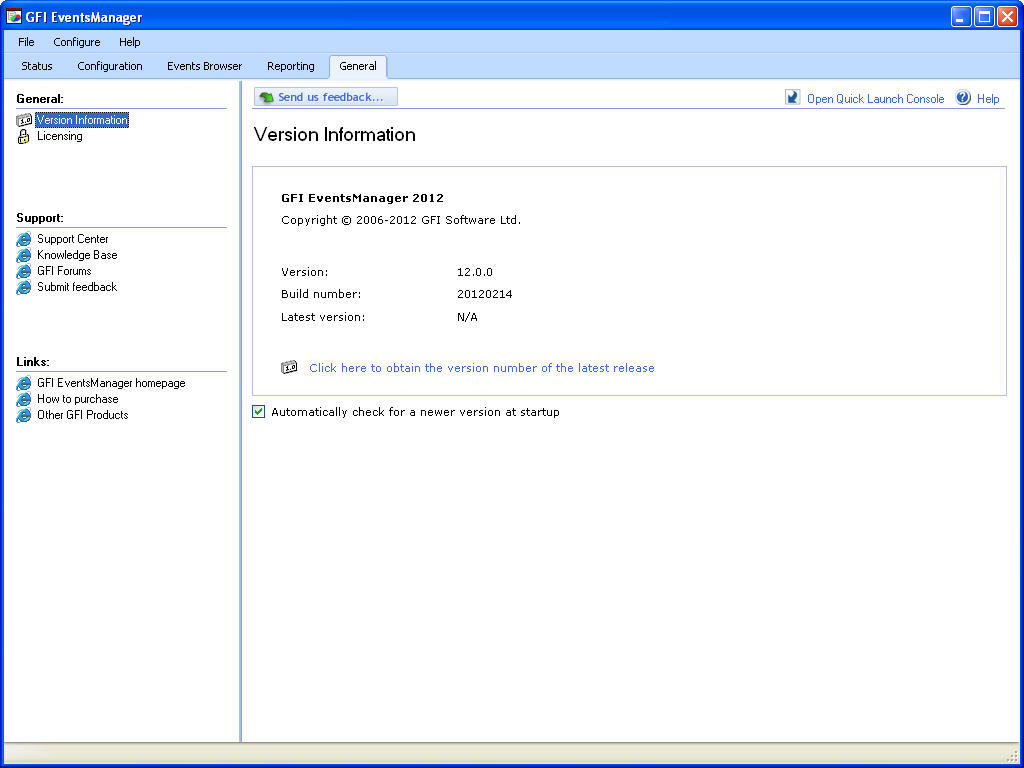Click the version value 12.0.0

[x=475, y=272]
